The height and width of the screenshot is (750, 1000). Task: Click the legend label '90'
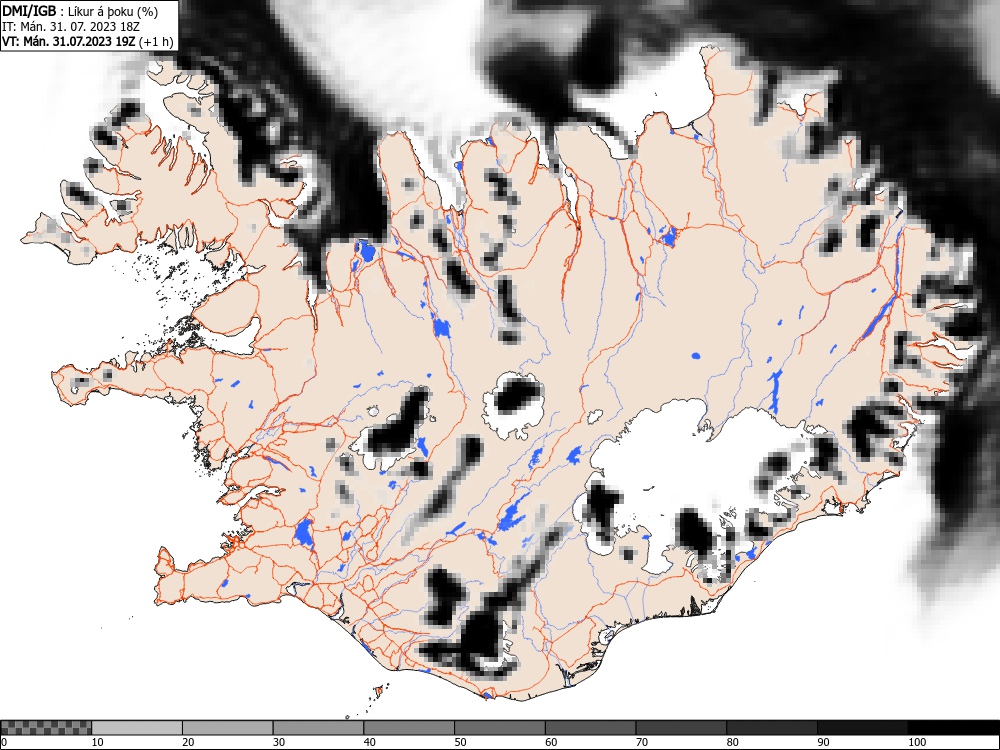[822, 742]
